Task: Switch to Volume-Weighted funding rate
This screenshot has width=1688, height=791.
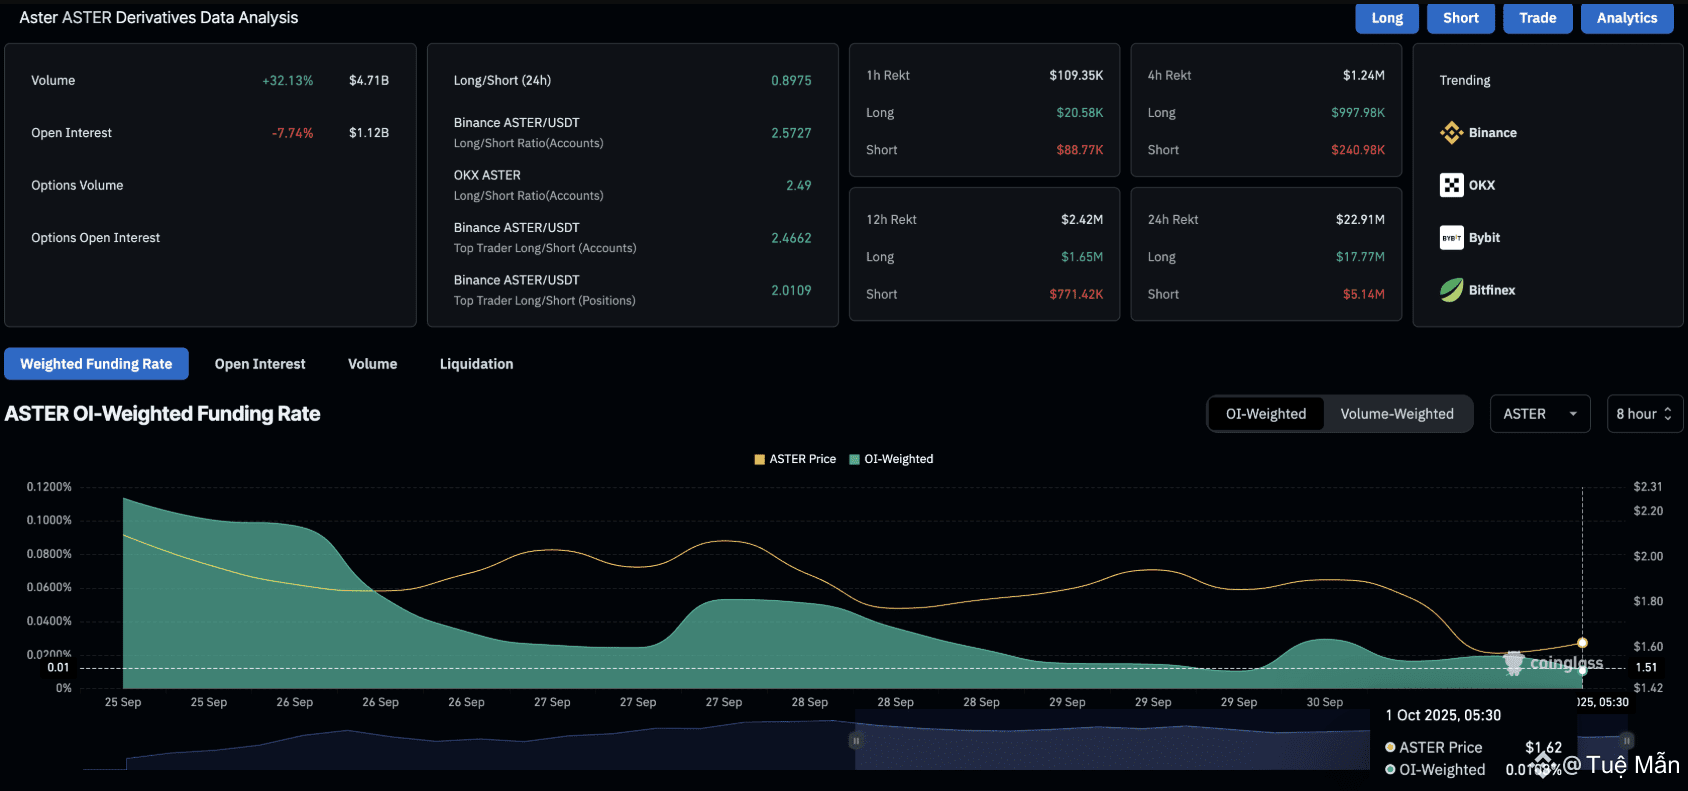Action: [1397, 414]
